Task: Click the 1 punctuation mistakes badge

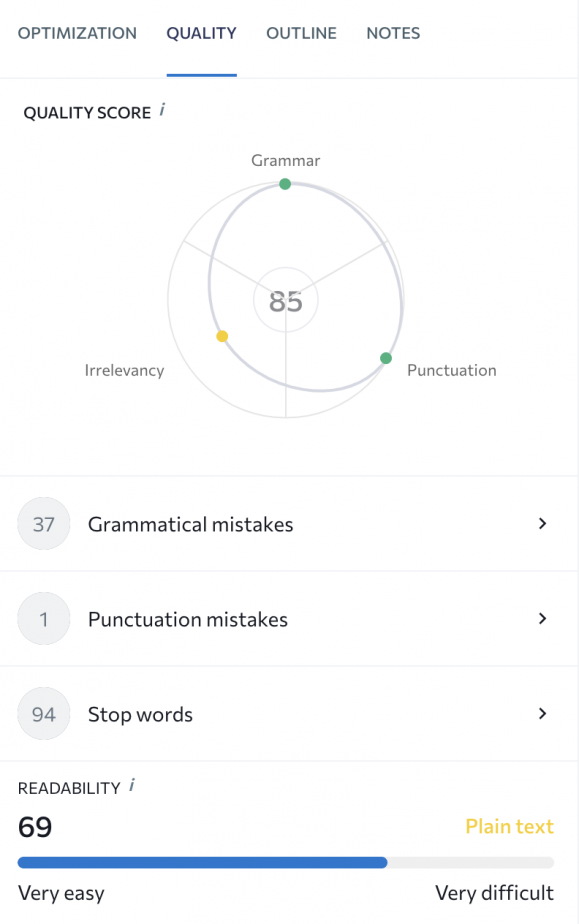Action: click(x=43, y=619)
